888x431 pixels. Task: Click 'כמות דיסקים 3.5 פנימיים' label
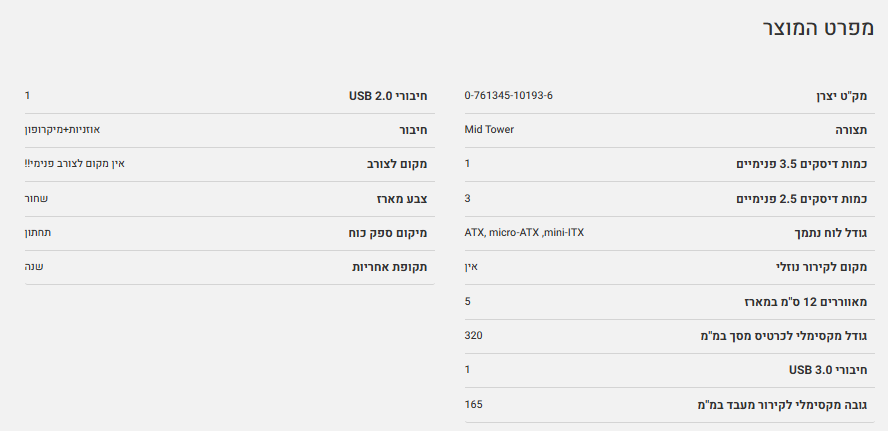point(799,164)
